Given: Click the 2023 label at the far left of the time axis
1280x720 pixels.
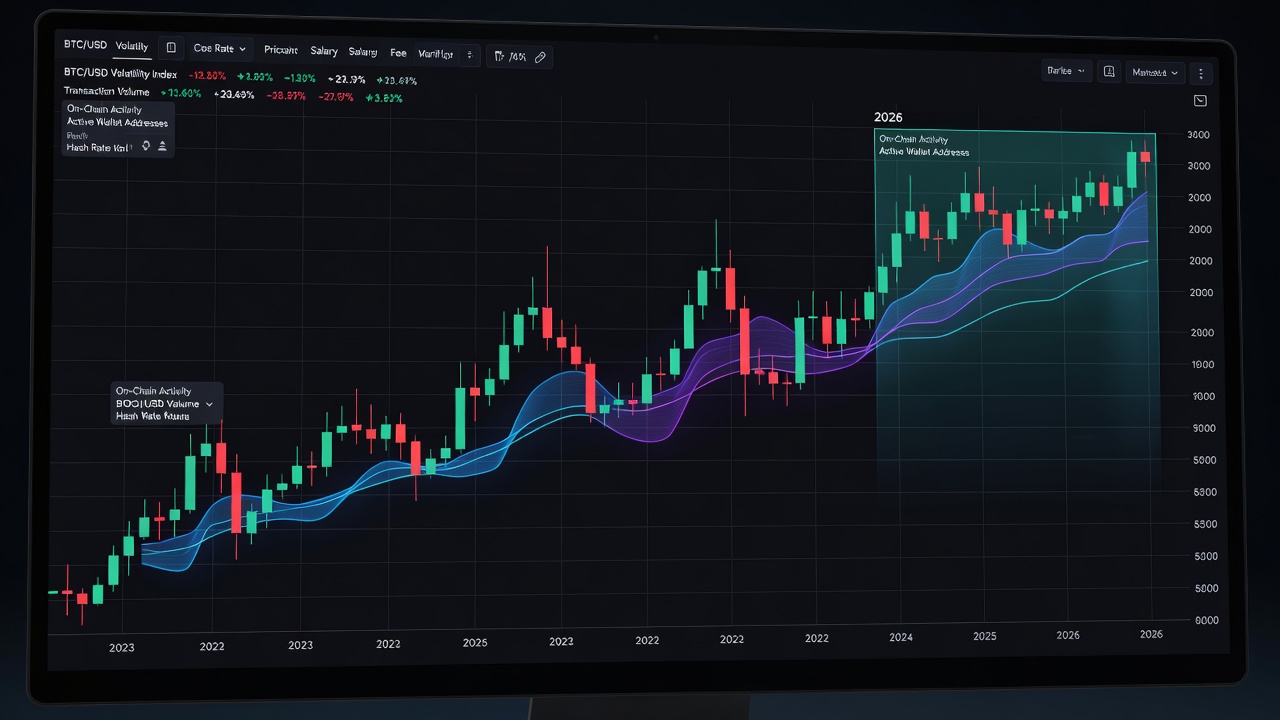Looking at the screenshot, I should [121, 647].
